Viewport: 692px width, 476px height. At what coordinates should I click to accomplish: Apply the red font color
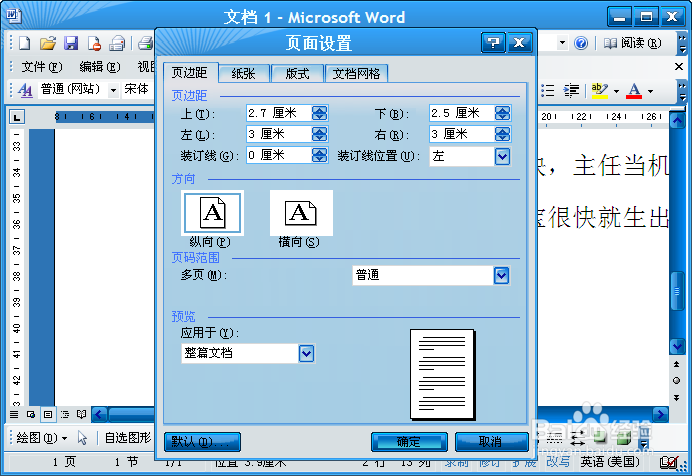634,90
